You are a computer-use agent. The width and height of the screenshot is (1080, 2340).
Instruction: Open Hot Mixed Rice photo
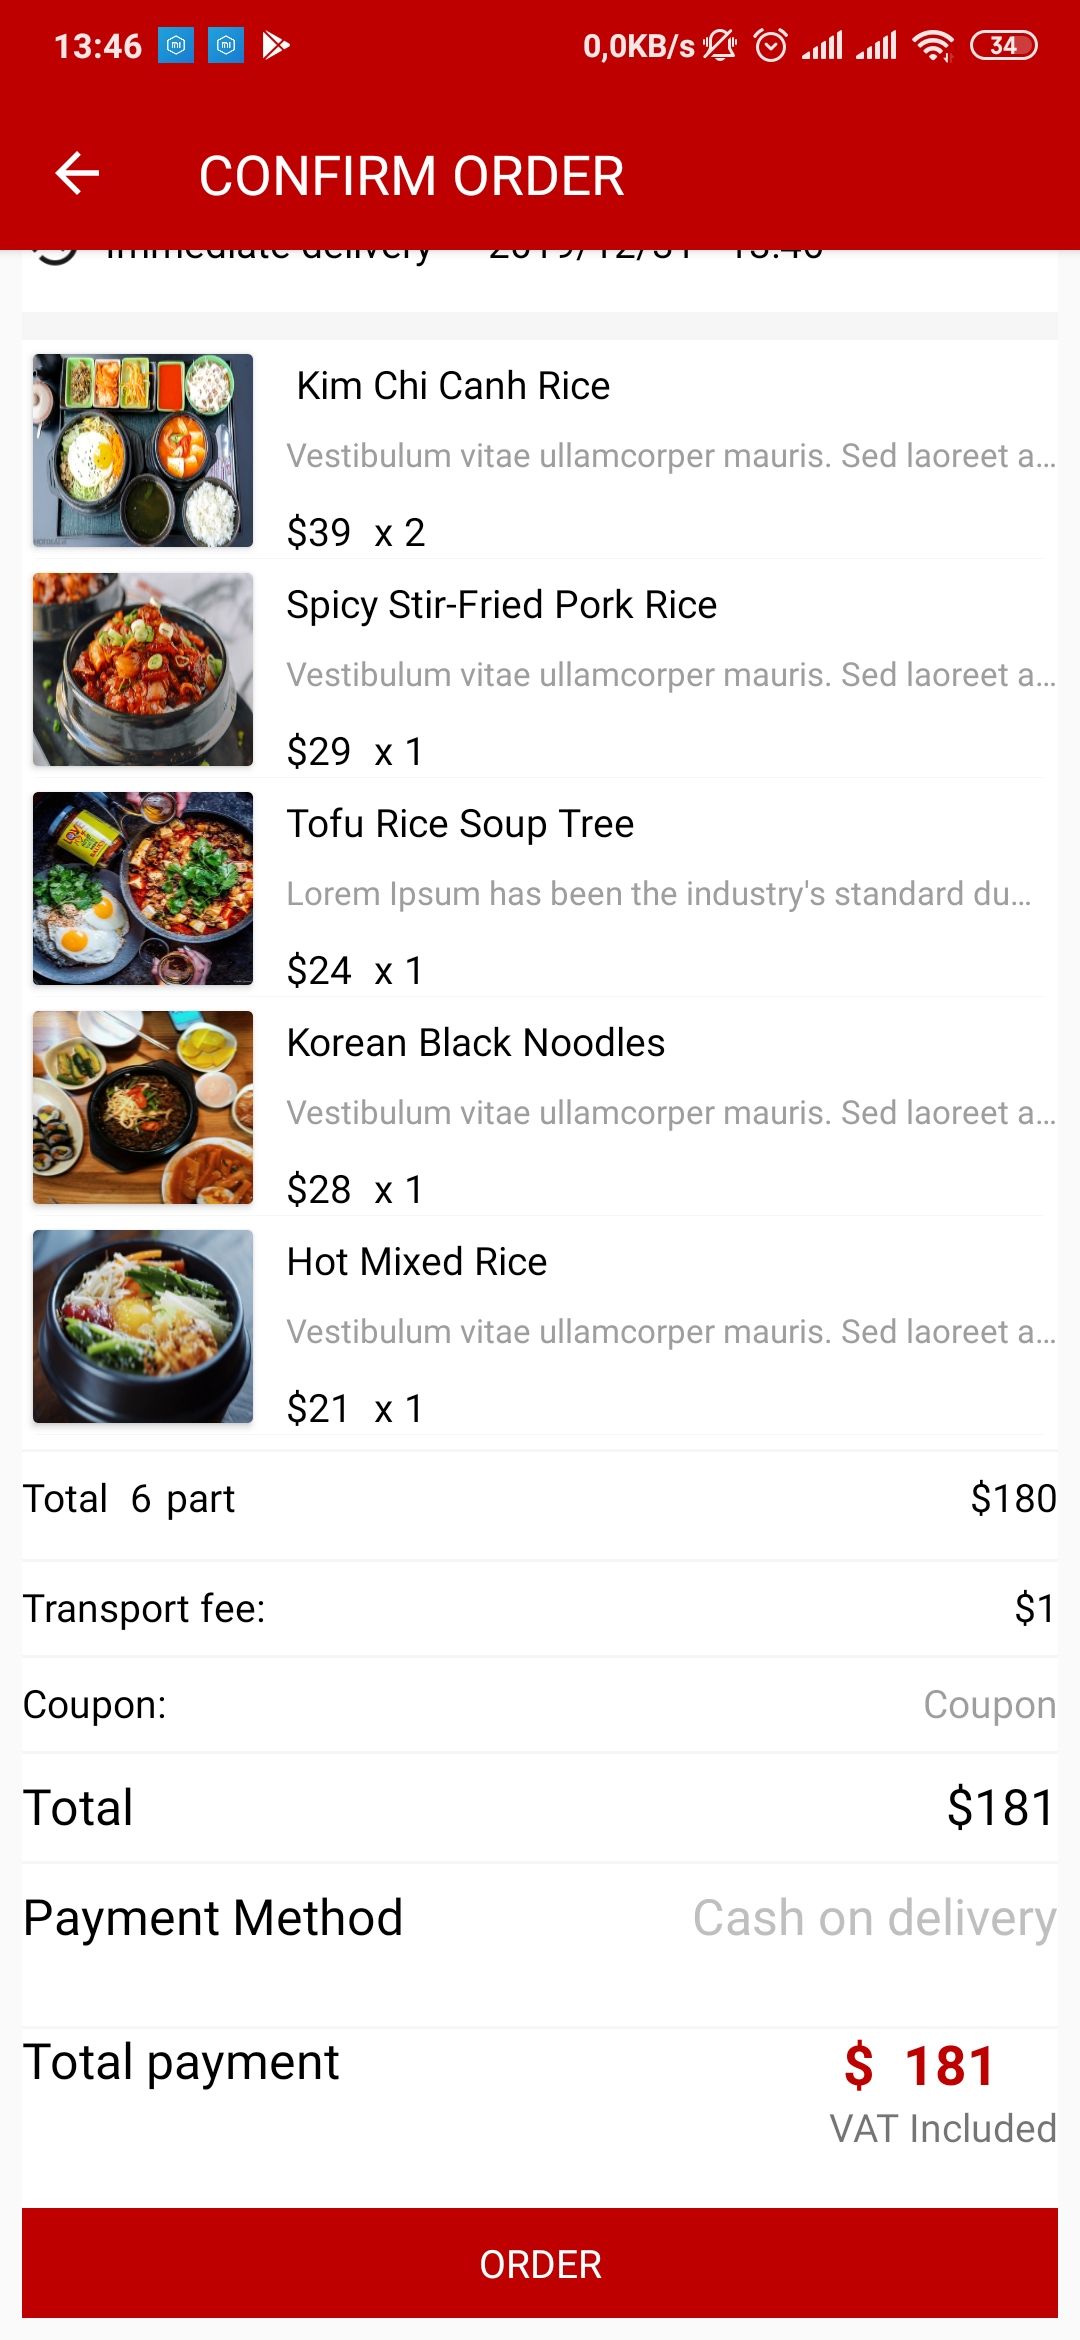143,1326
